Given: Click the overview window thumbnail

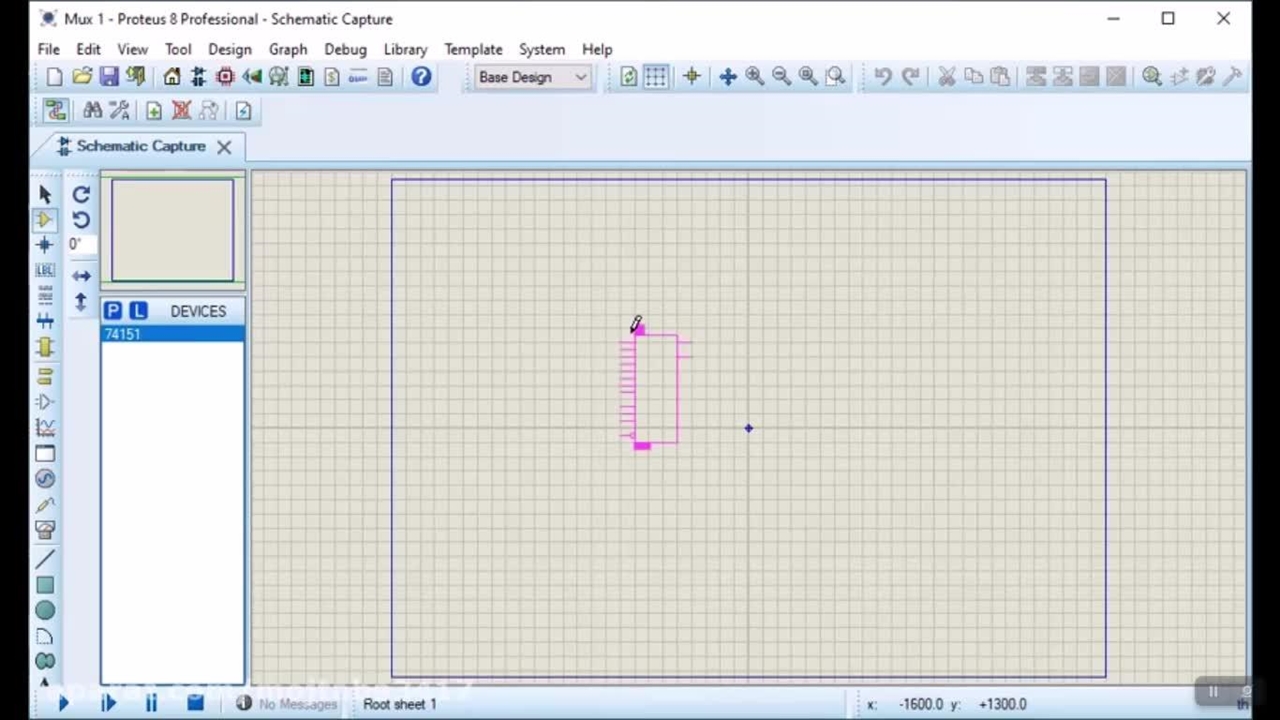Looking at the screenshot, I should click(172, 230).
